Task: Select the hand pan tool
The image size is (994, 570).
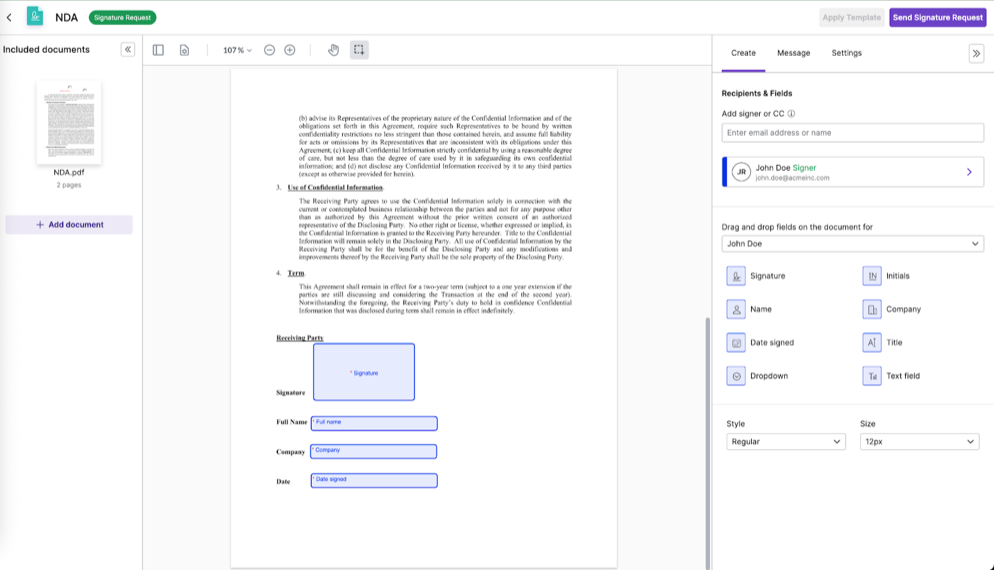Action: click(x=334, y=50)
